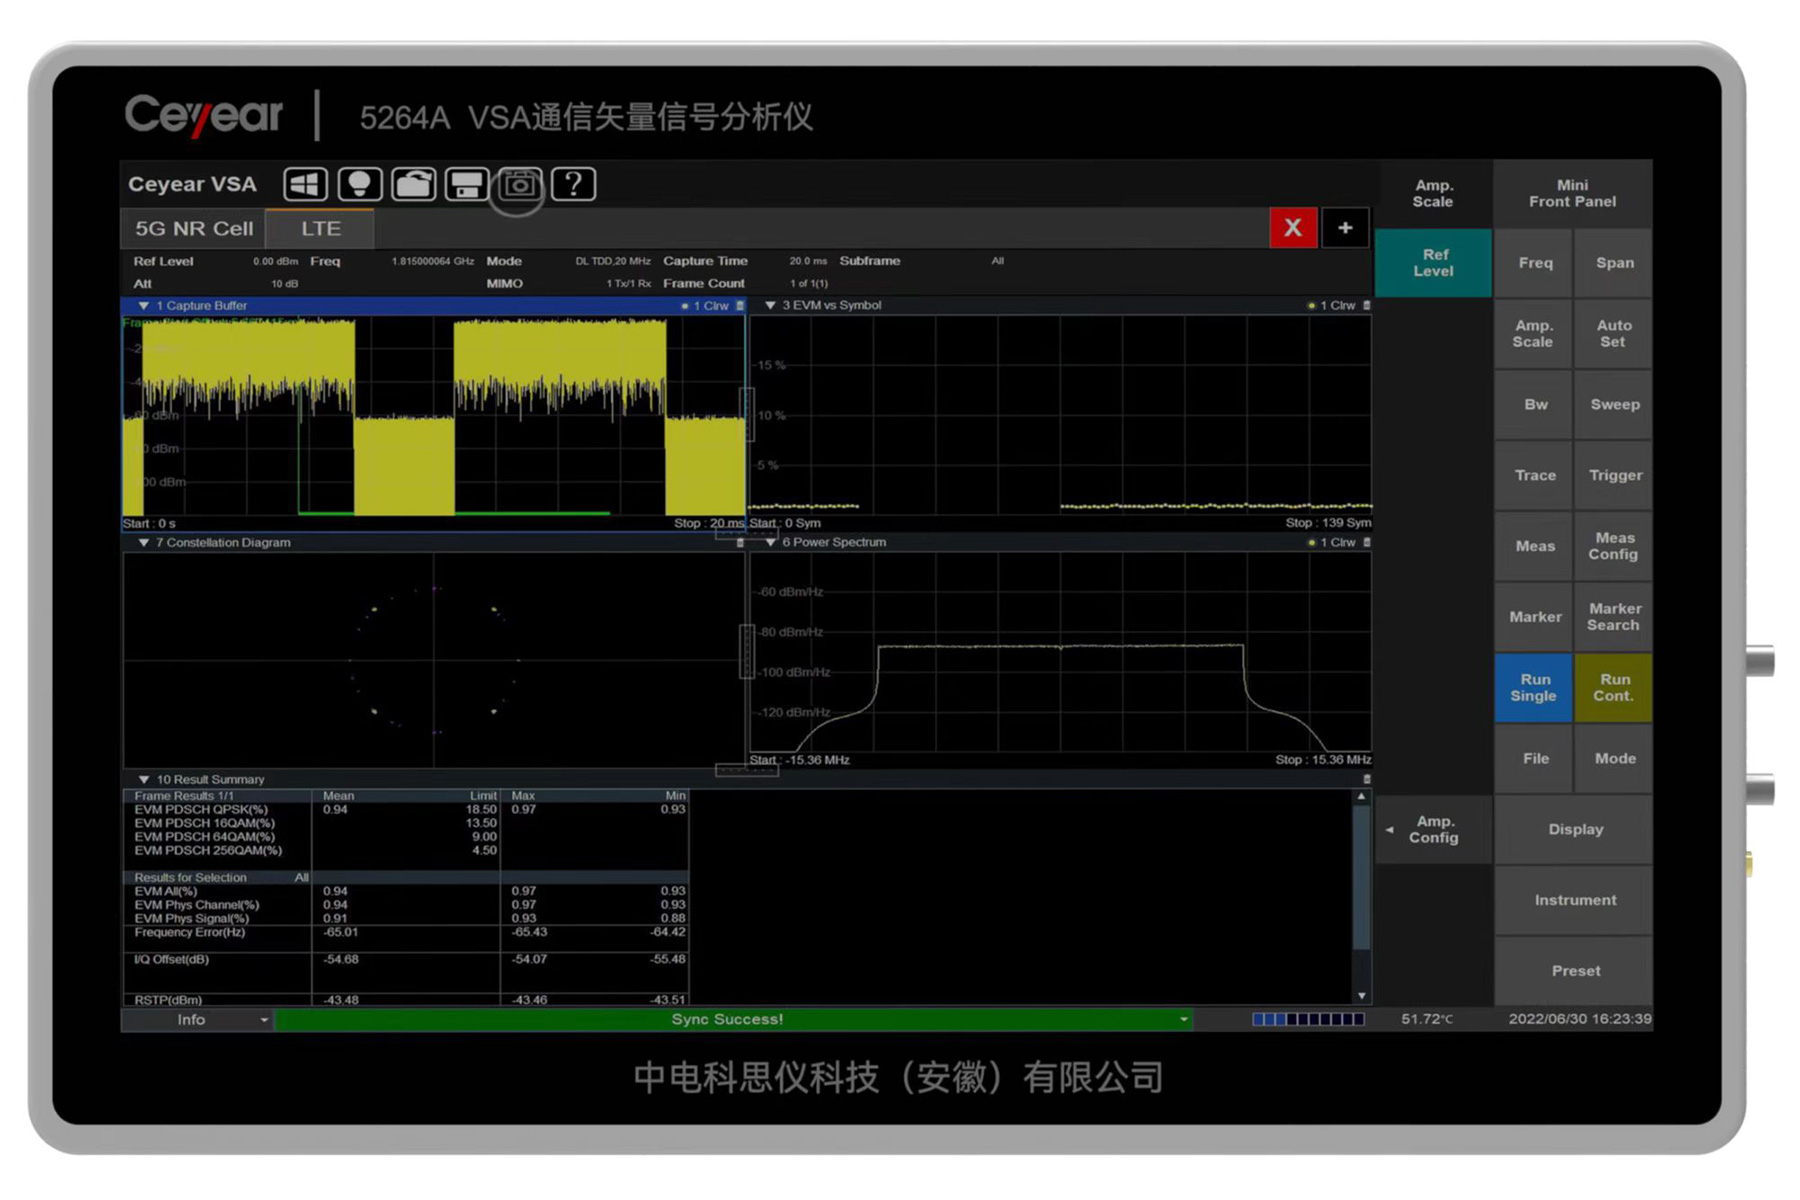Screen dimensions: 1800x1200
Task: Click the open-folder recall icon
Action: 413,184
